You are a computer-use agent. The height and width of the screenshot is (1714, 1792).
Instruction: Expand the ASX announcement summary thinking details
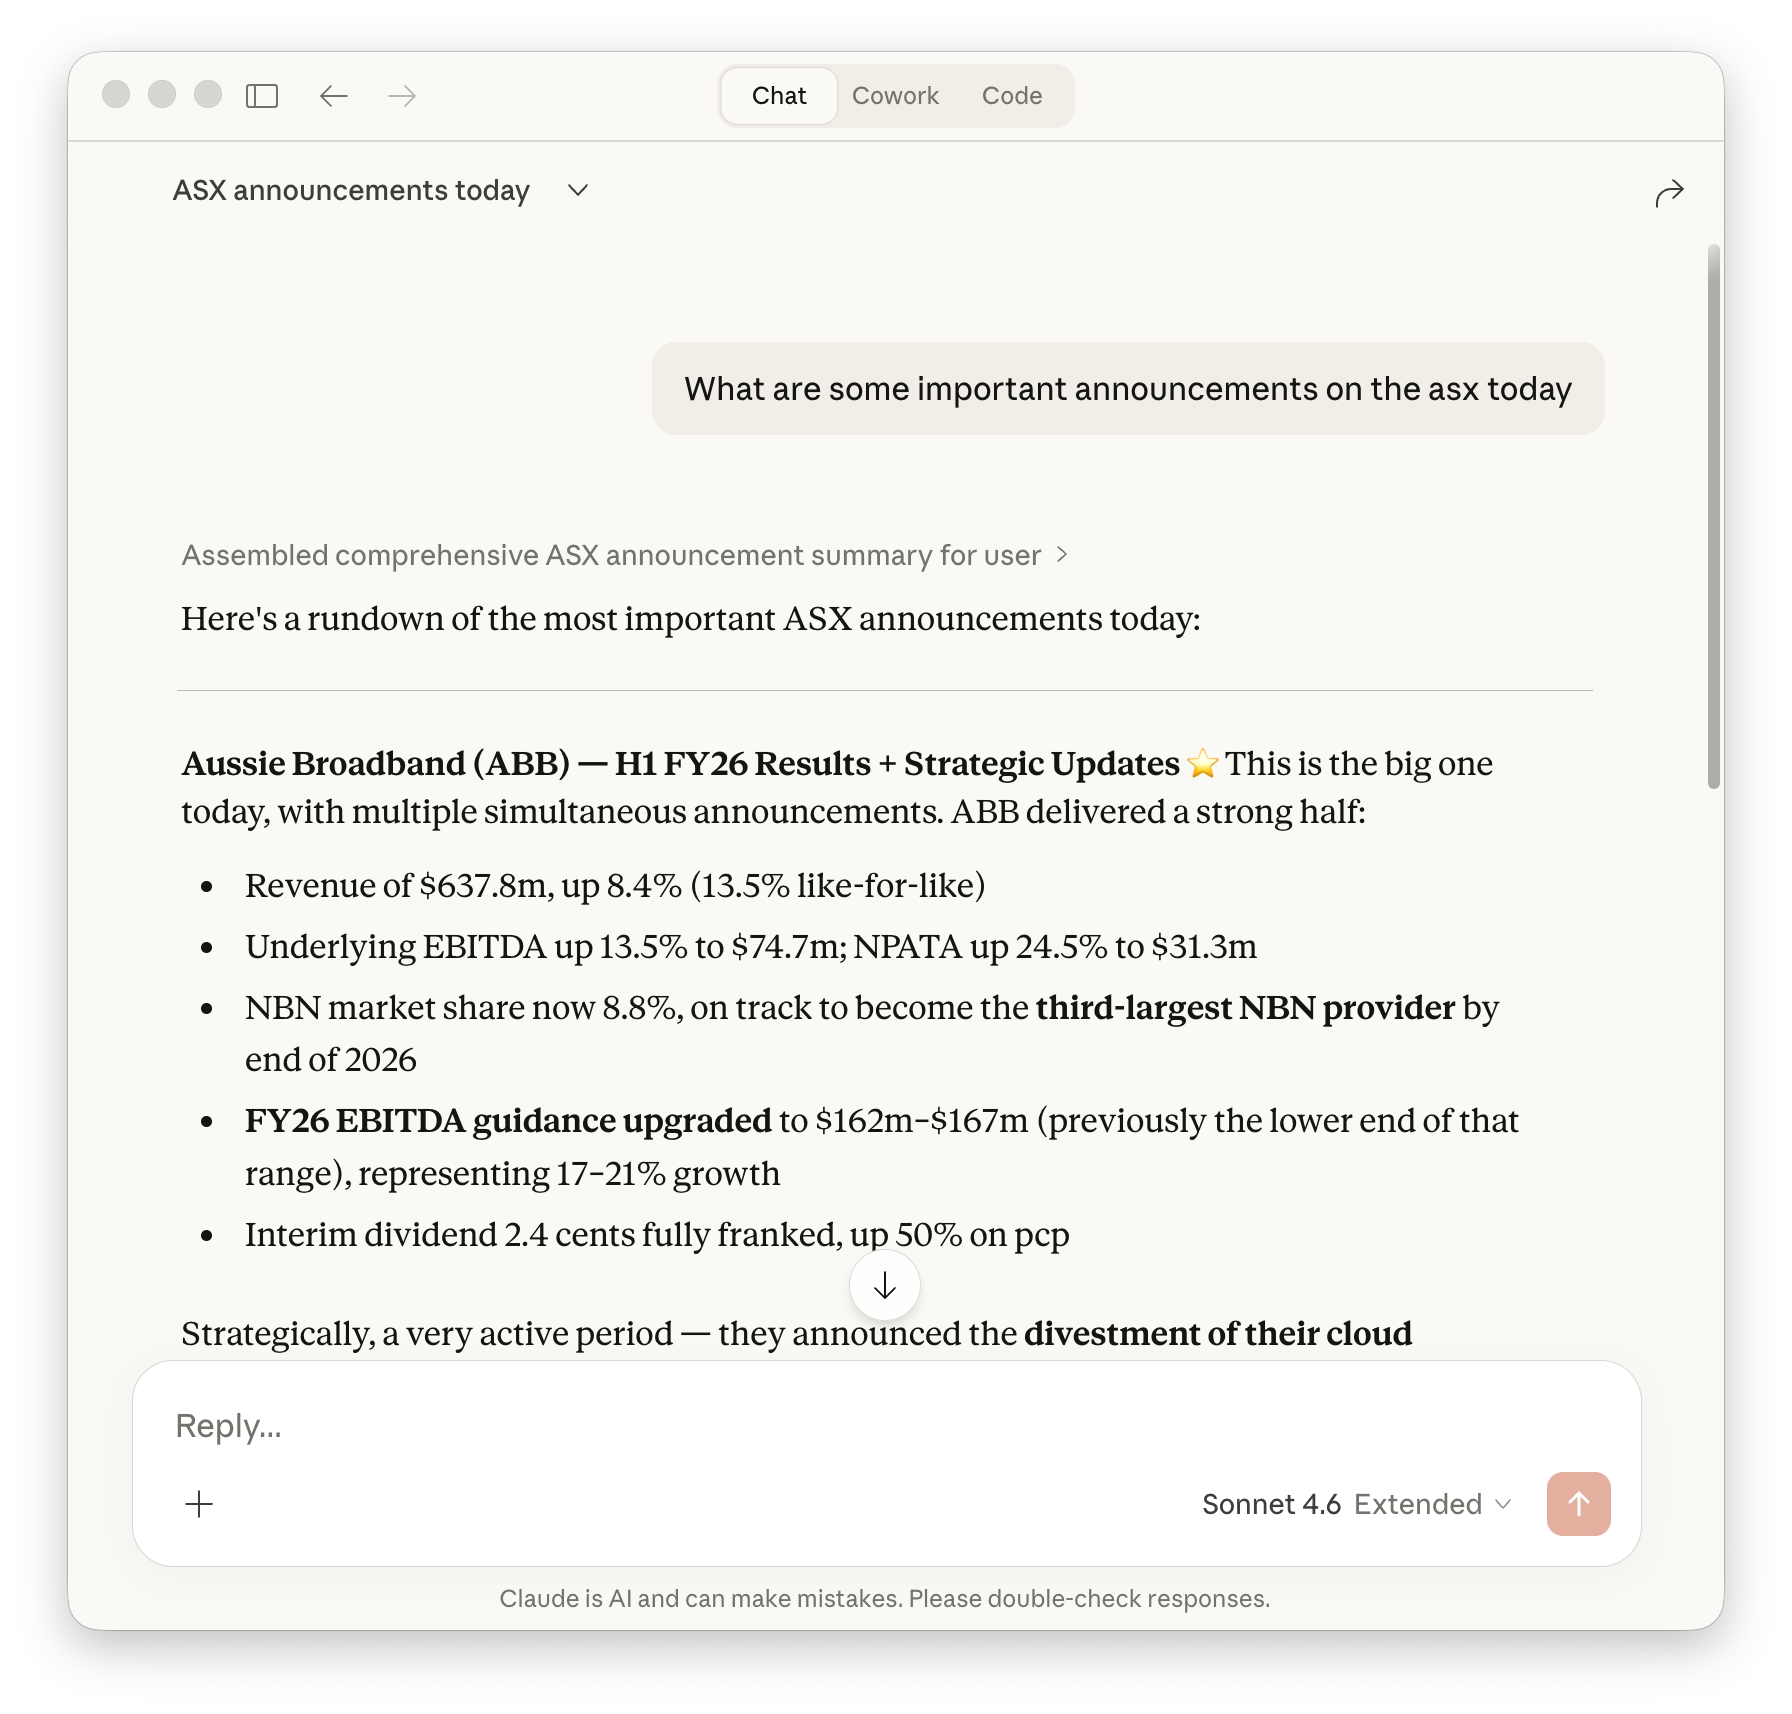[x=624, y=555]
